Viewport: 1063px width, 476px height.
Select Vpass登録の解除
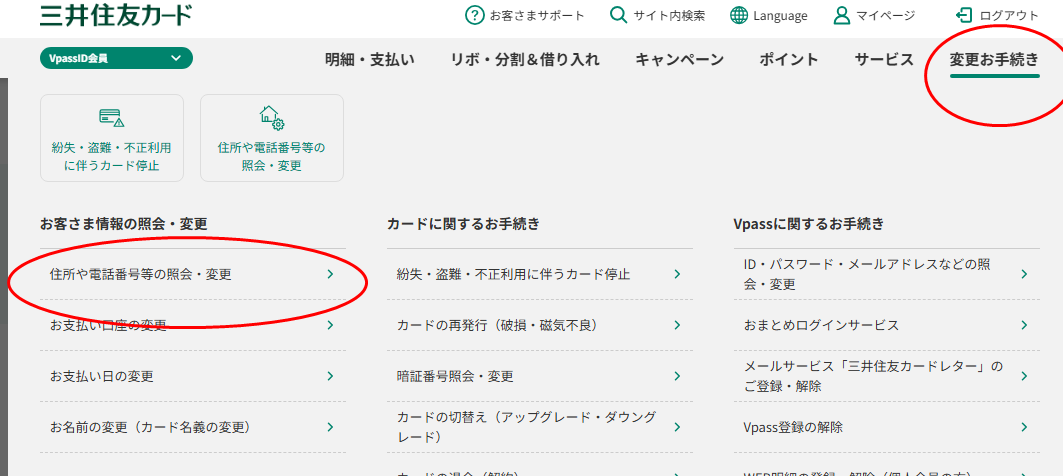[x=887, y=427]
